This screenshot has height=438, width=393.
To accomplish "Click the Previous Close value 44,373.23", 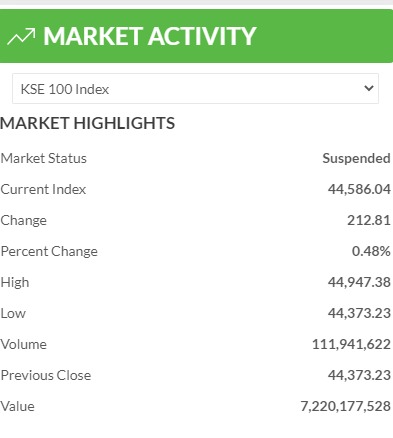I will [x=359, y=375].
